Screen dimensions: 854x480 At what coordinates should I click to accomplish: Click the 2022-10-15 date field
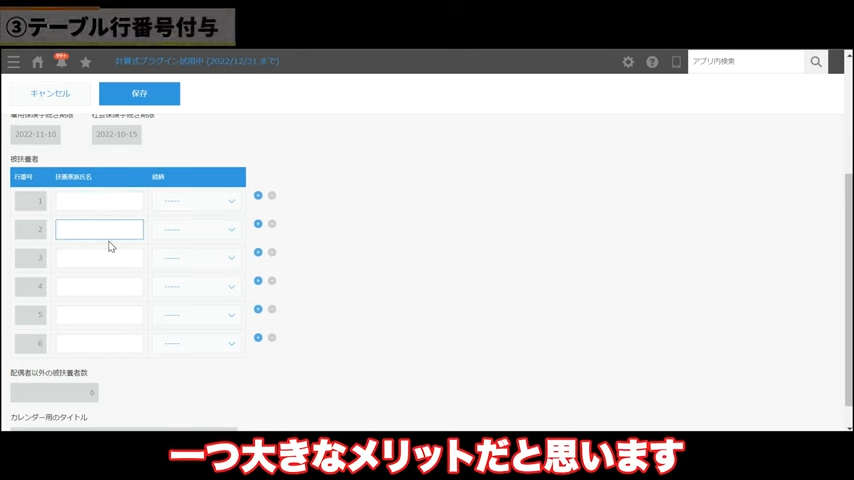117,135
